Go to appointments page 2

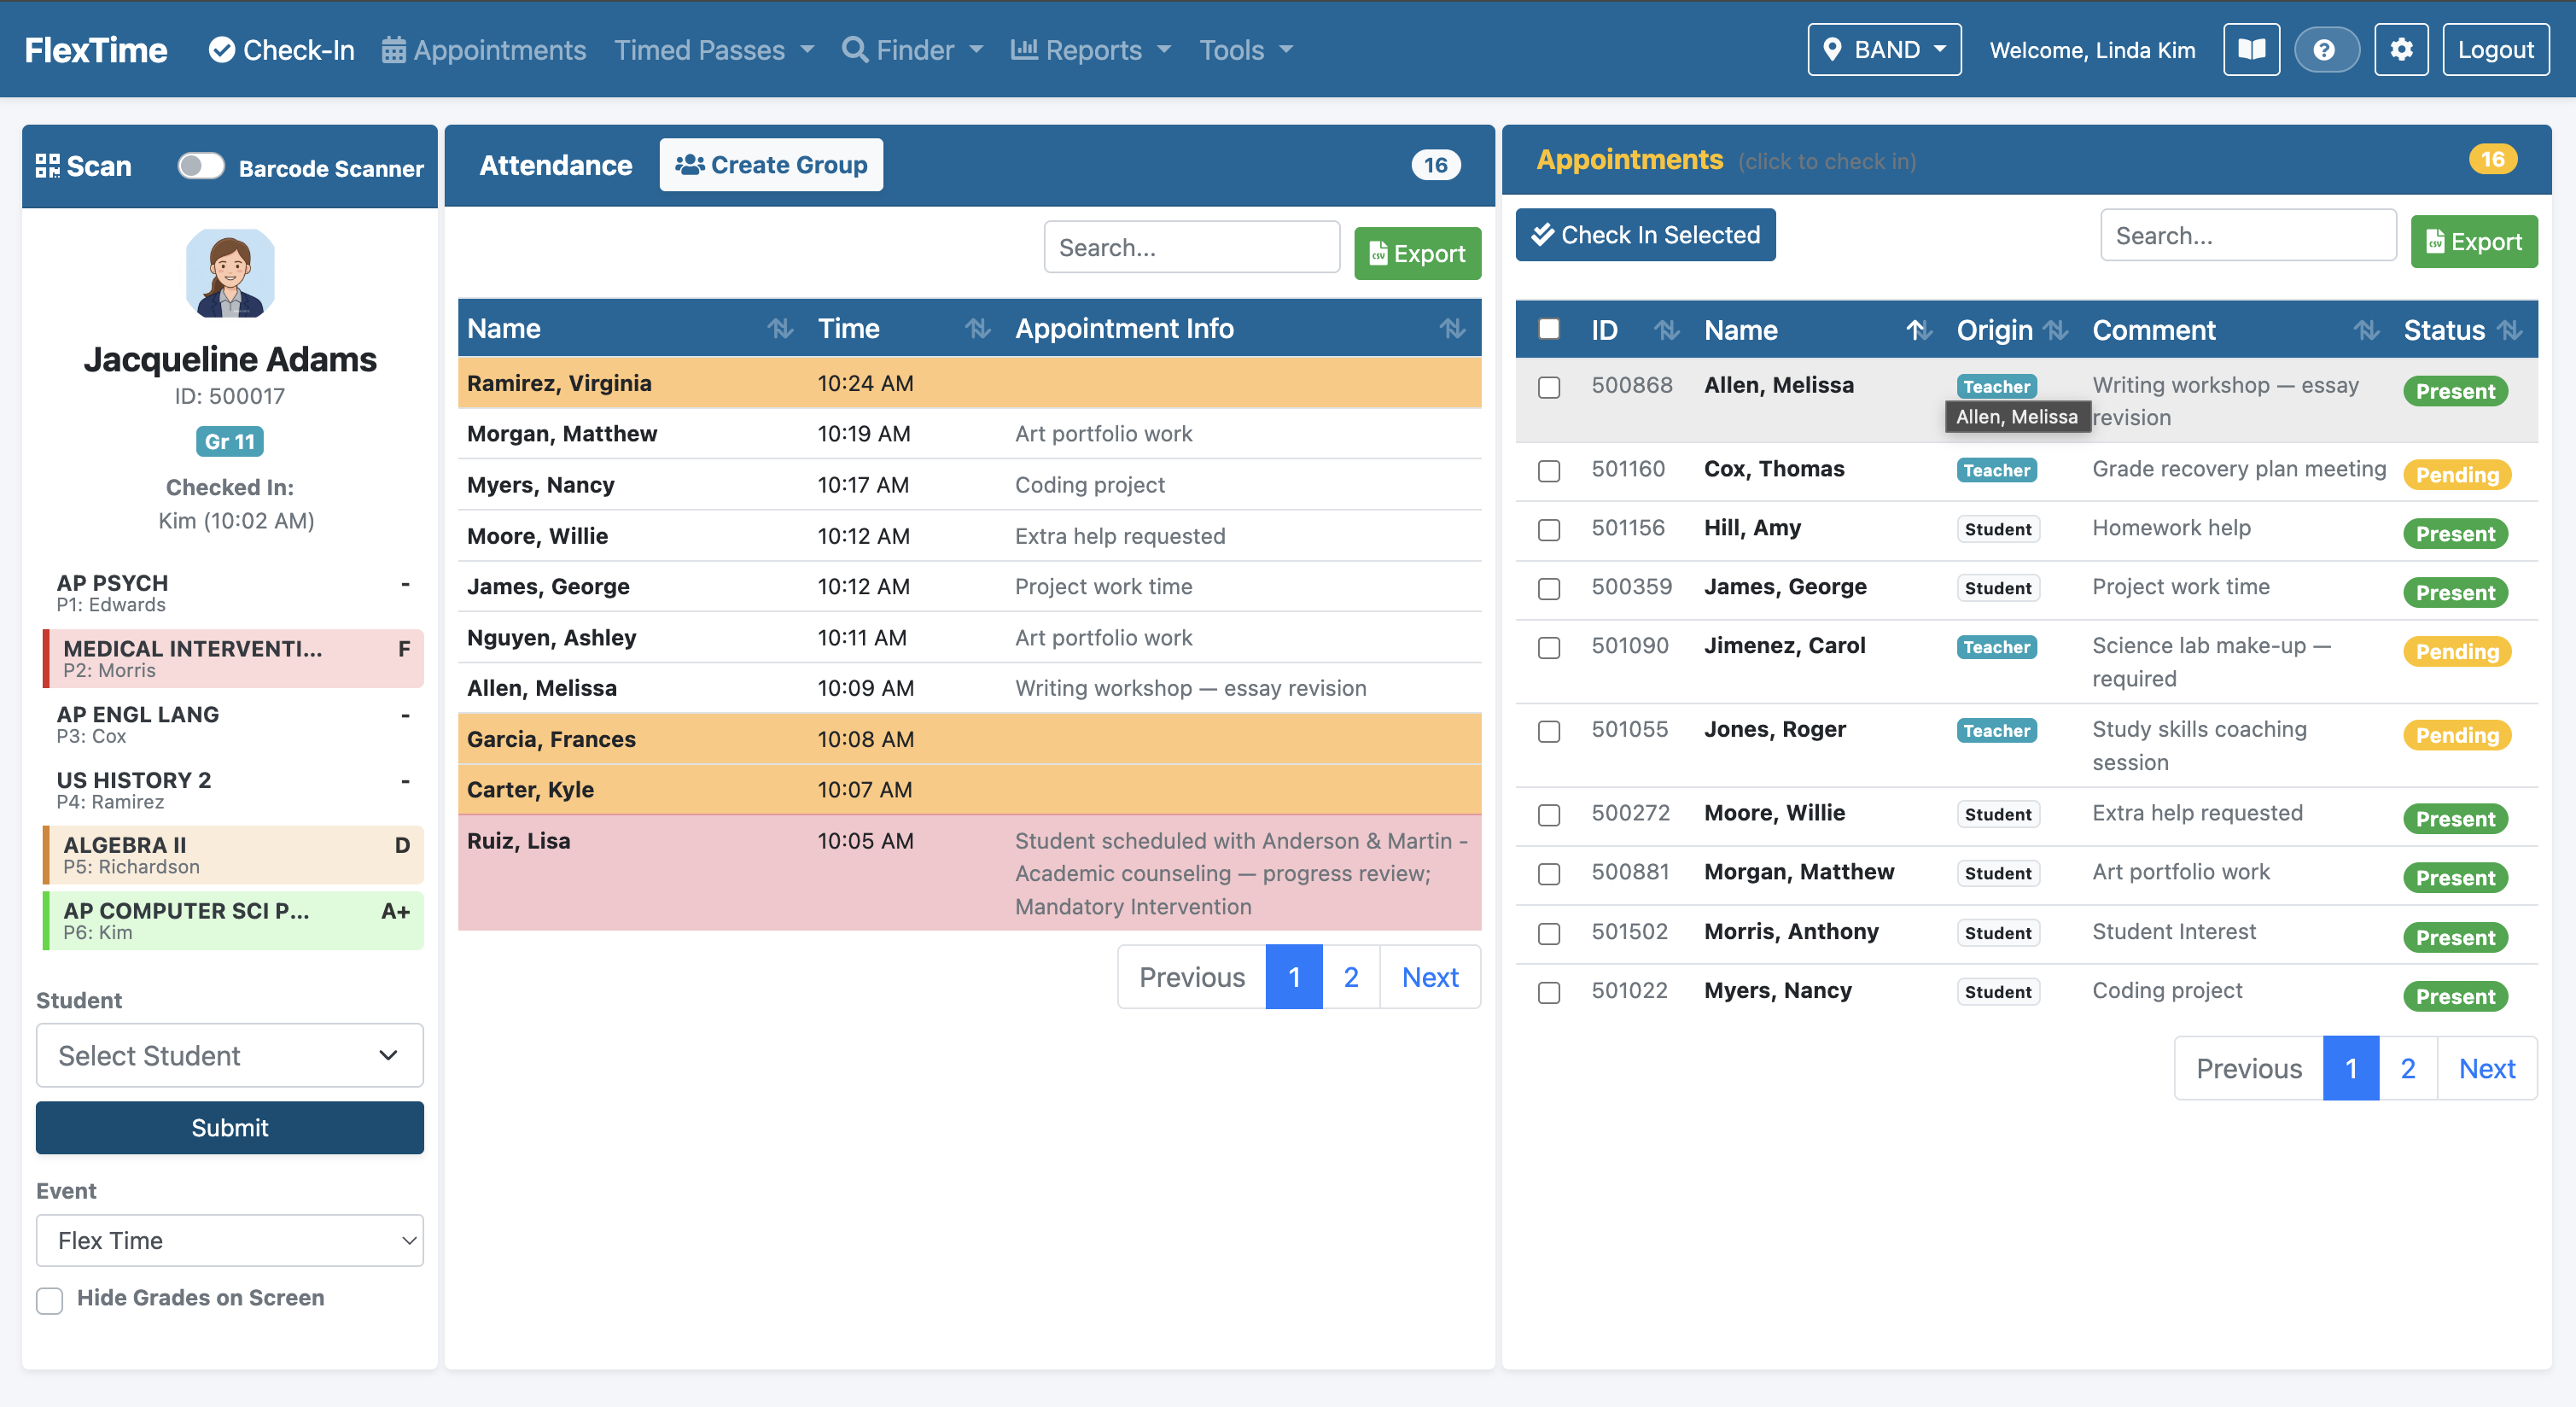click(2408, 1068)
